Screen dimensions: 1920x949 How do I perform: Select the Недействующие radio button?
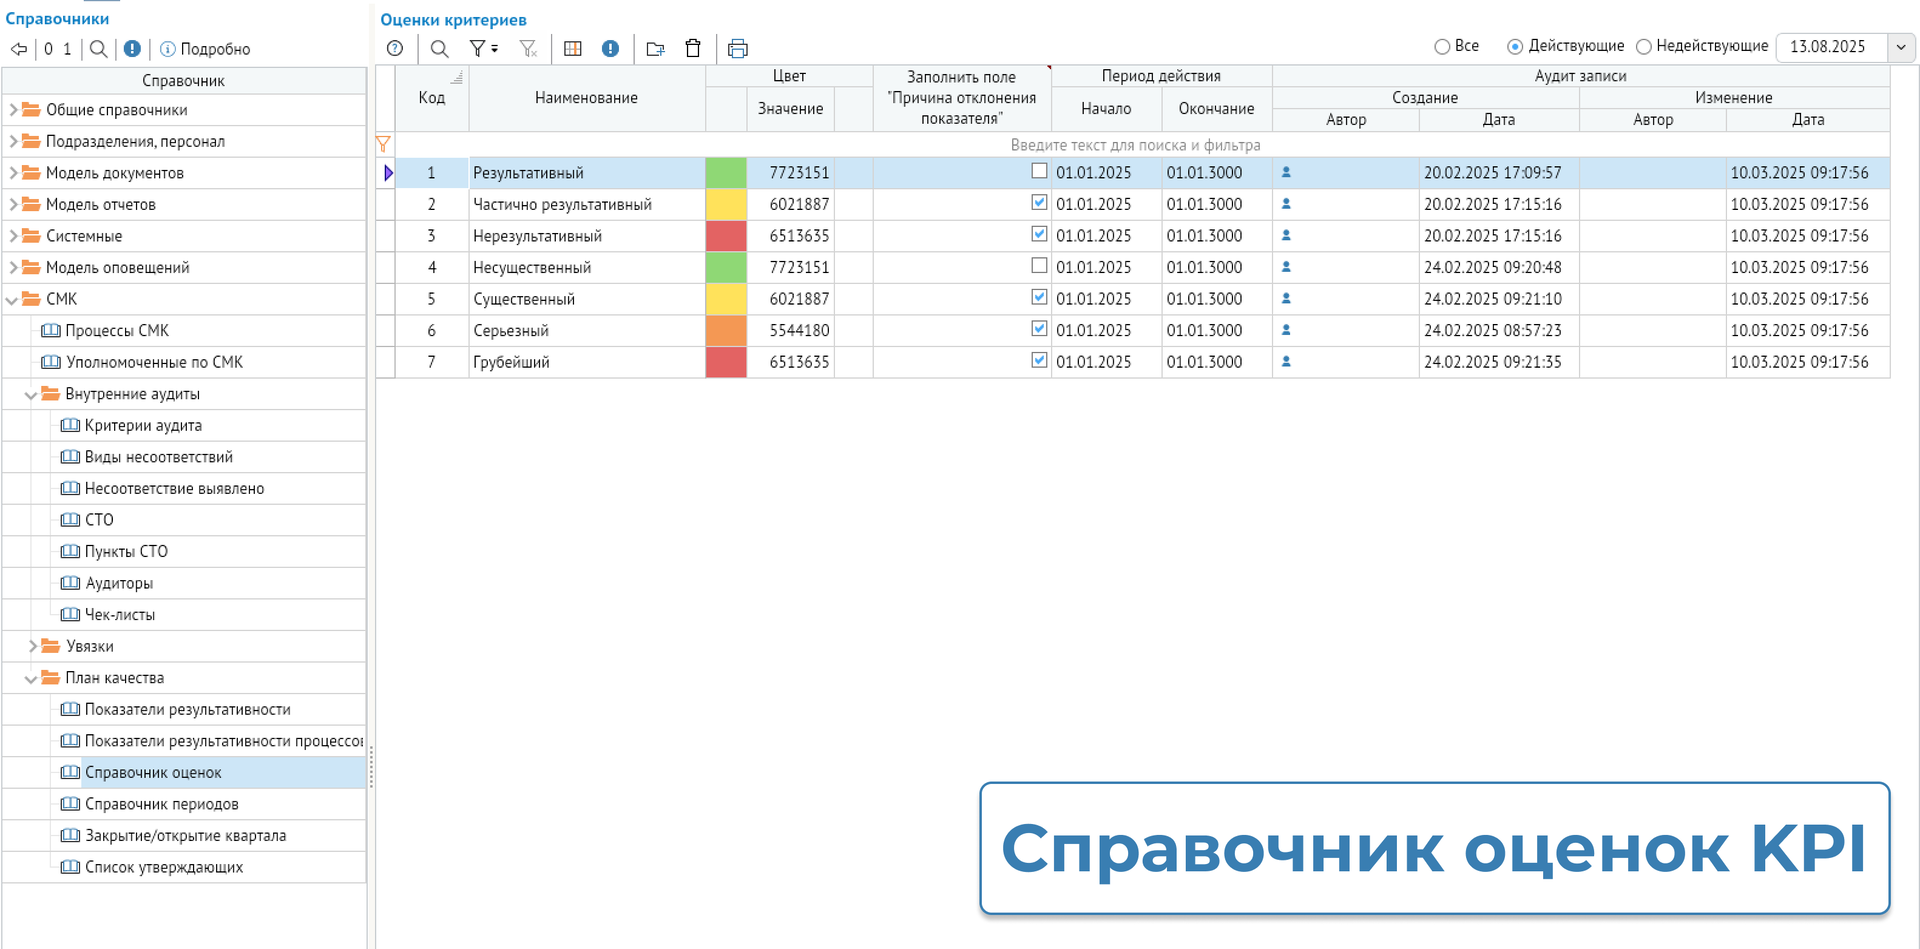click(1643, 47)
